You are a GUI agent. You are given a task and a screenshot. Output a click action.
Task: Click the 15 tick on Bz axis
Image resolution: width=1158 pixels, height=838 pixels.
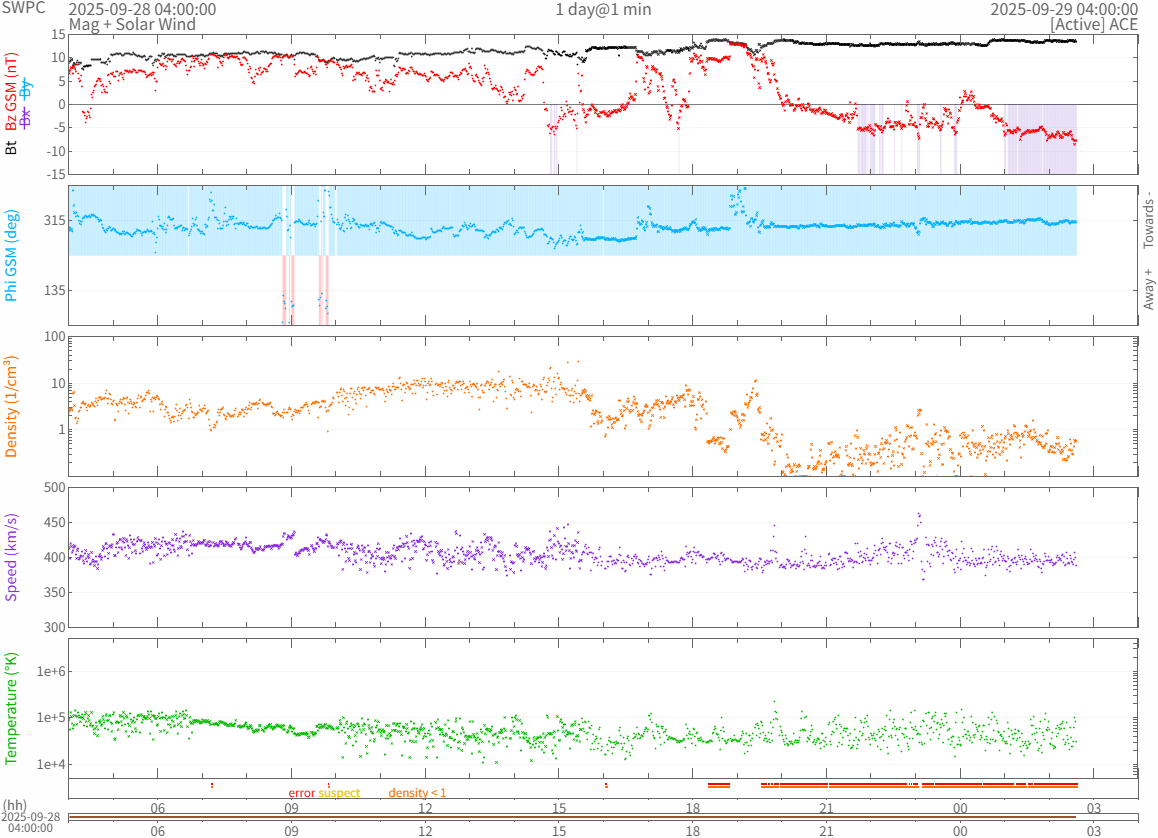click(x=58, y=35)
